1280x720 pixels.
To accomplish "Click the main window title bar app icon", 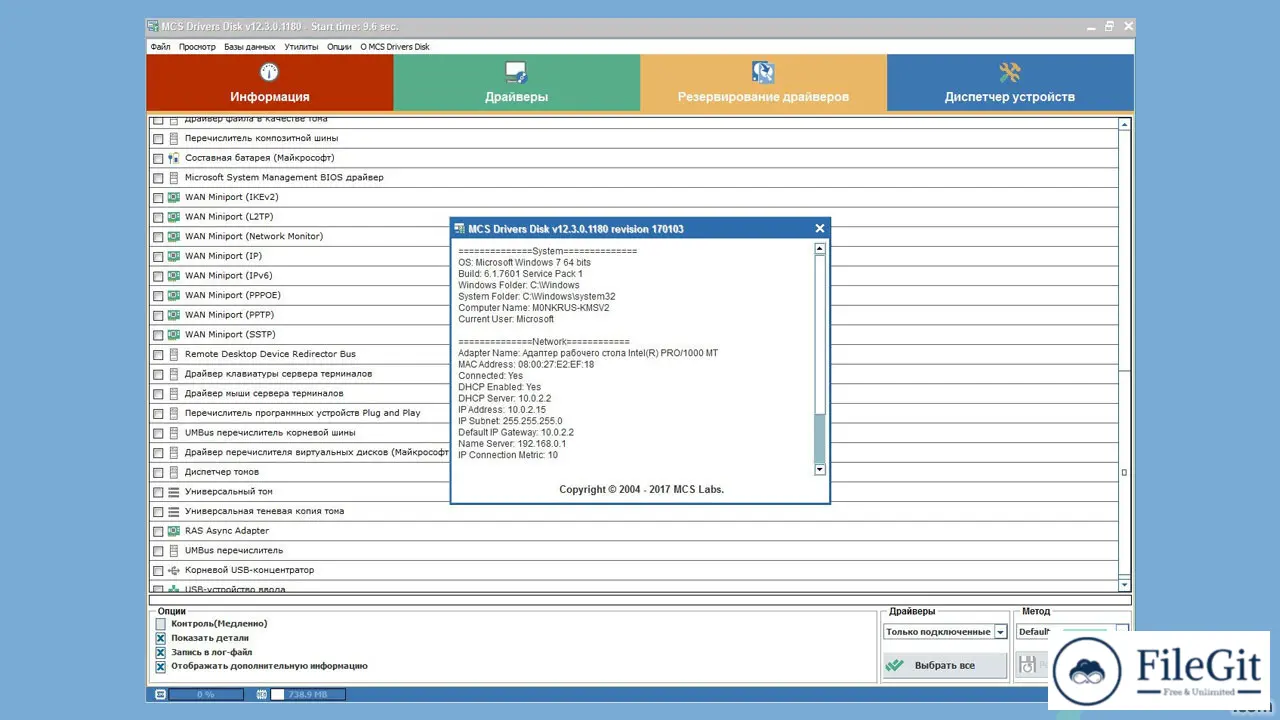I will click(x=153, y=26).
